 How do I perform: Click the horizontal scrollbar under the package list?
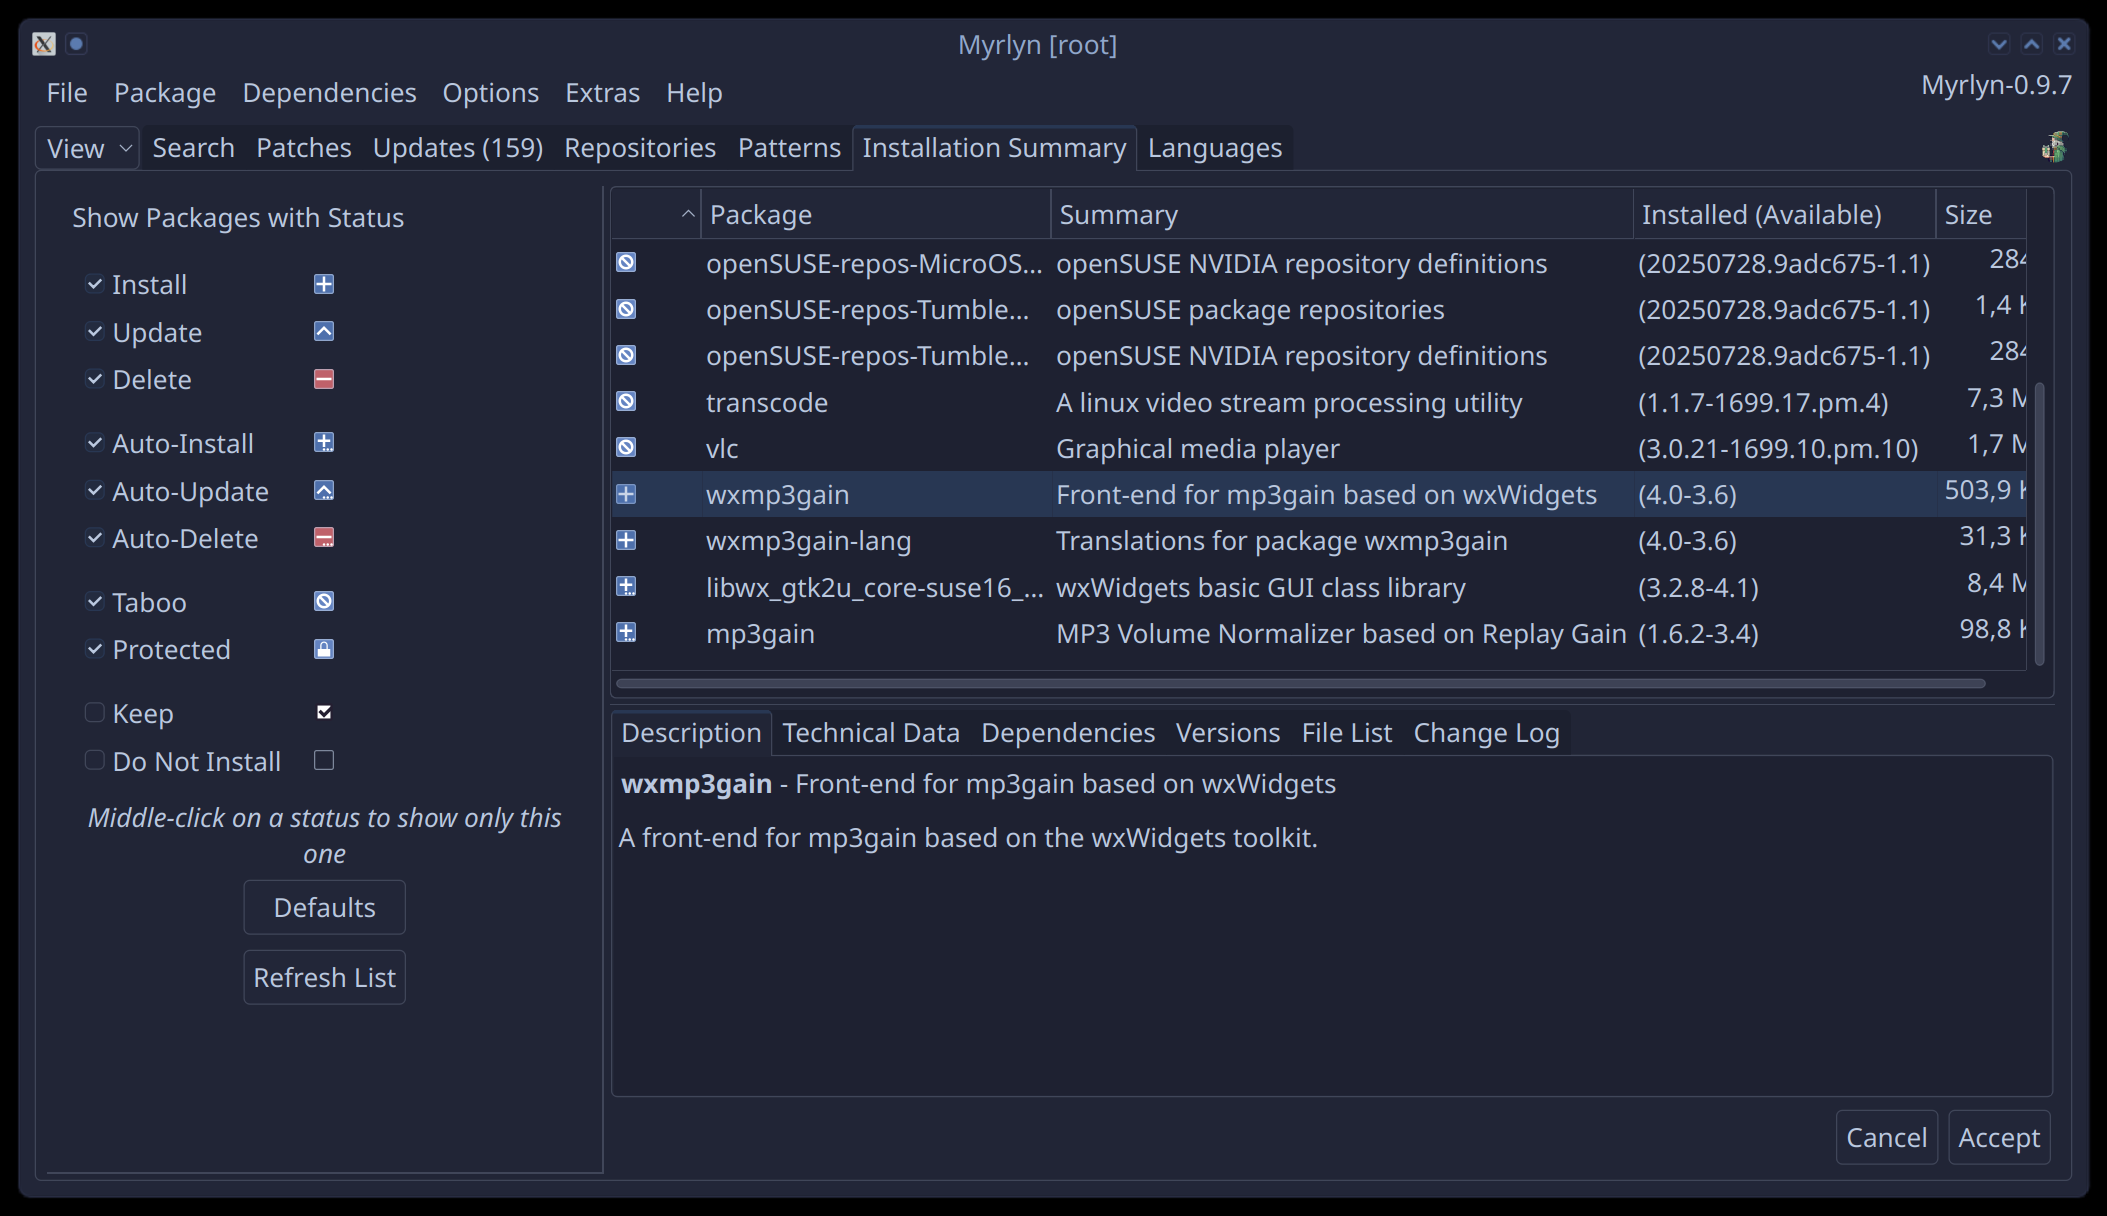coord(1300,684)
